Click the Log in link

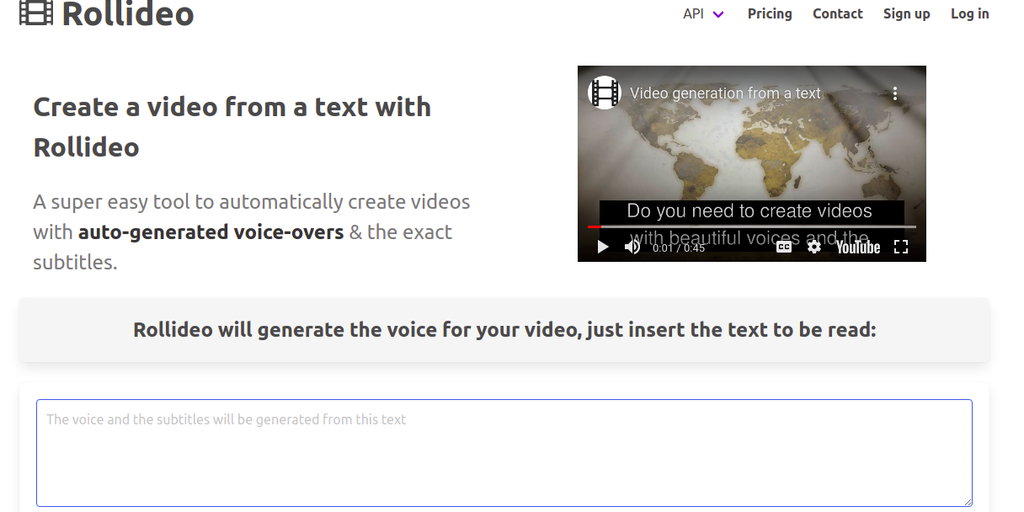969,14
